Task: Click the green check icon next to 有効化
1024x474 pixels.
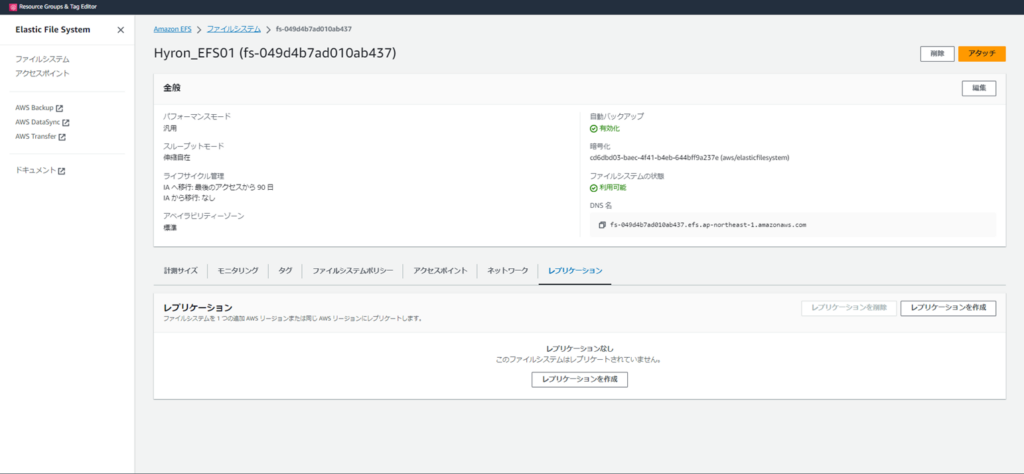Action: pos(594,129)
